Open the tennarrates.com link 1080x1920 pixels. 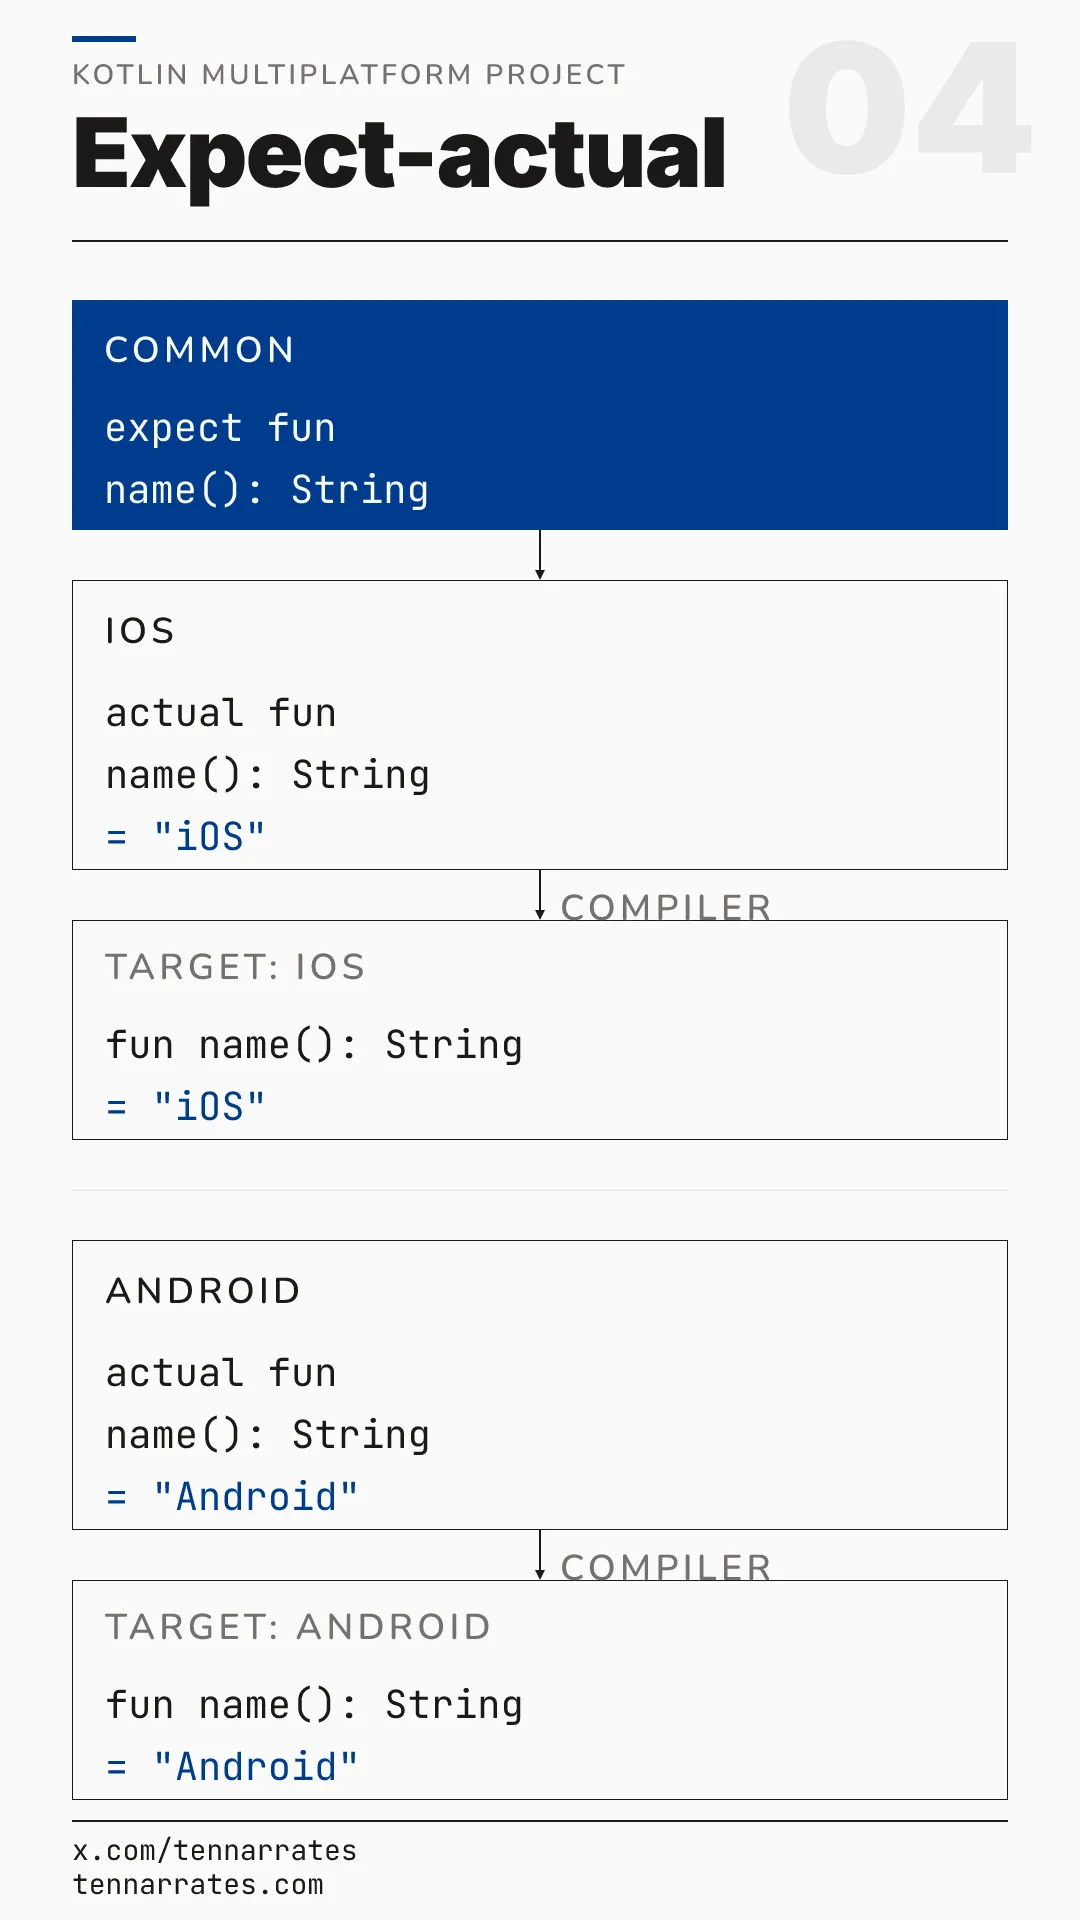tap(198, 1885)
